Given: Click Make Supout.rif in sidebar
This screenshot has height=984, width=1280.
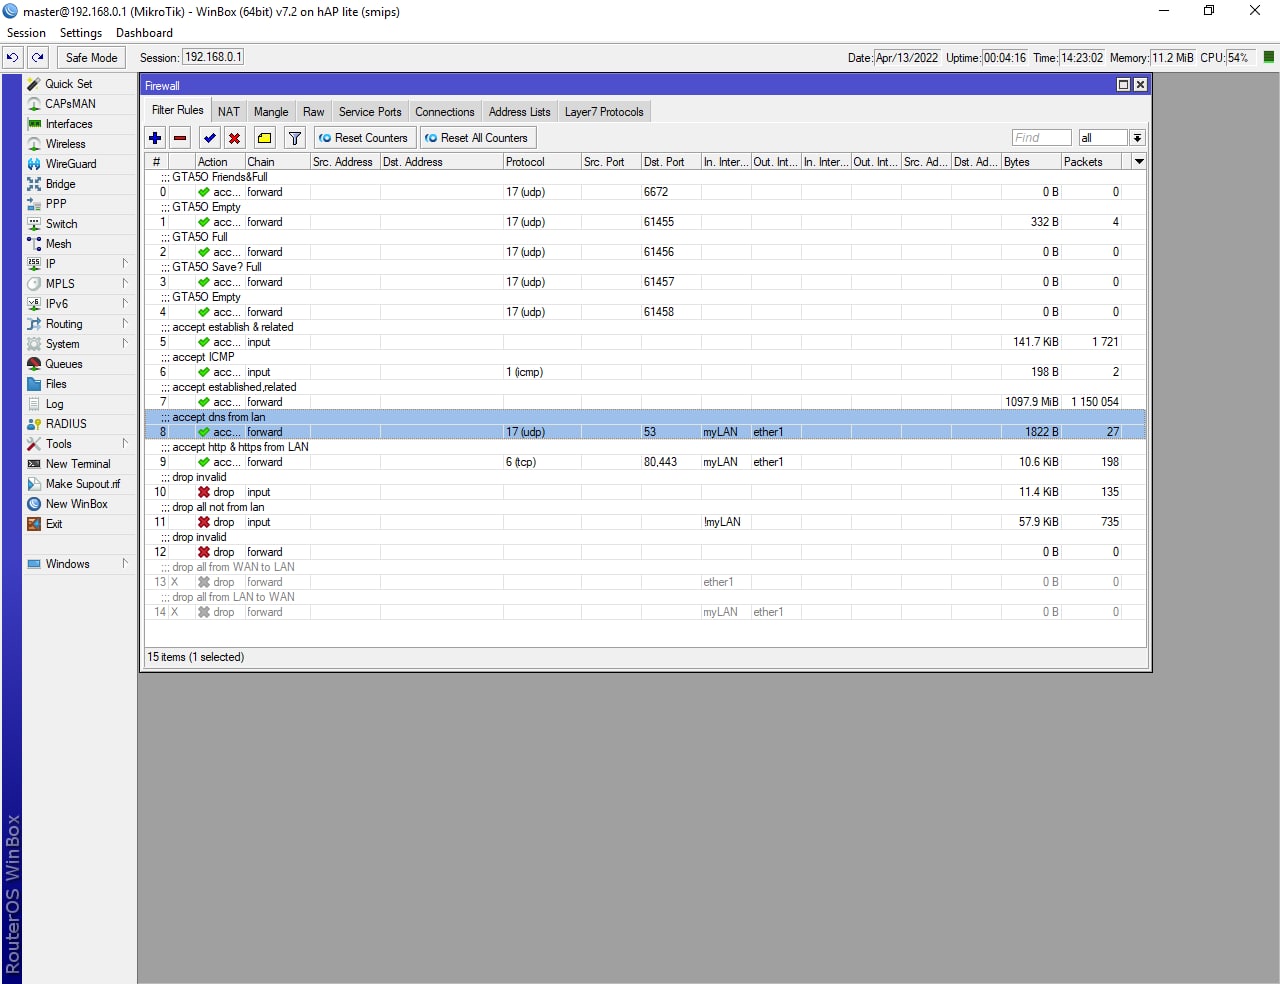Looking at the screenshot, I should coord(80,484).
